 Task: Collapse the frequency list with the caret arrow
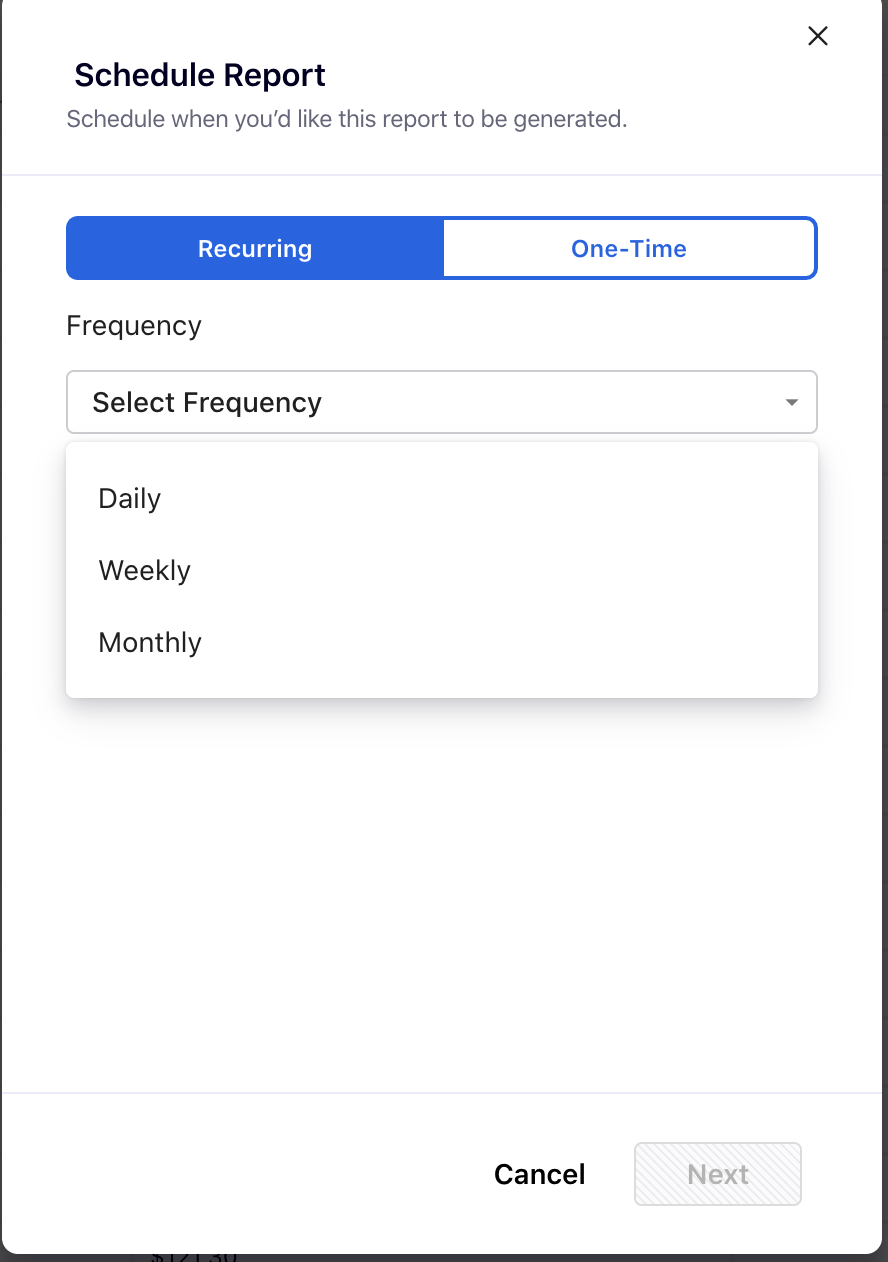[x=791, y=403]
